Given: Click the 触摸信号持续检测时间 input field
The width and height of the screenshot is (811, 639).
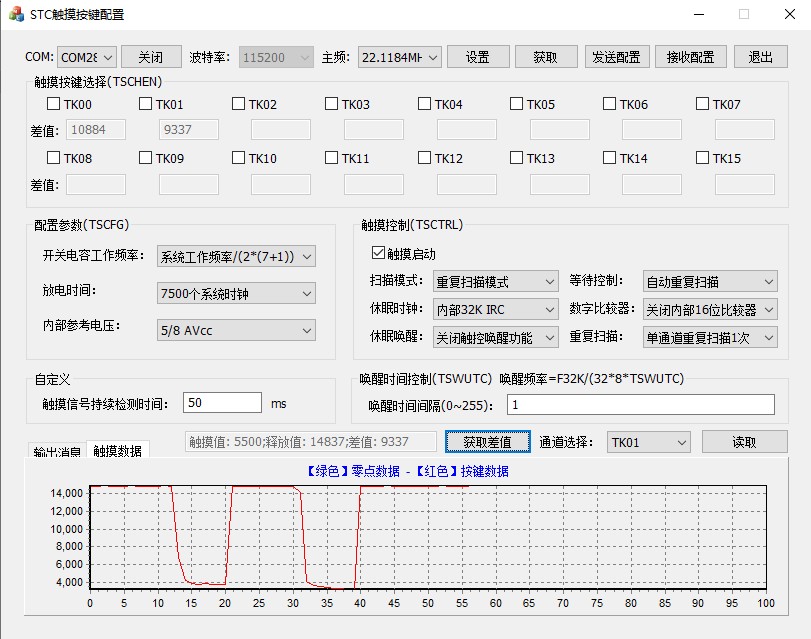Looking at the screenshot, I should 222,403.
